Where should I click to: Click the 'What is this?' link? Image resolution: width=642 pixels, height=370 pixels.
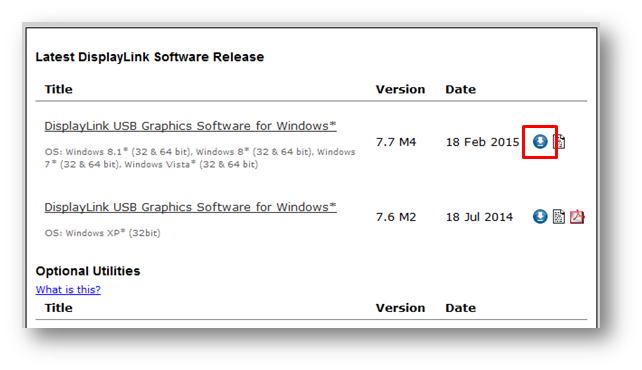[68, 289]
